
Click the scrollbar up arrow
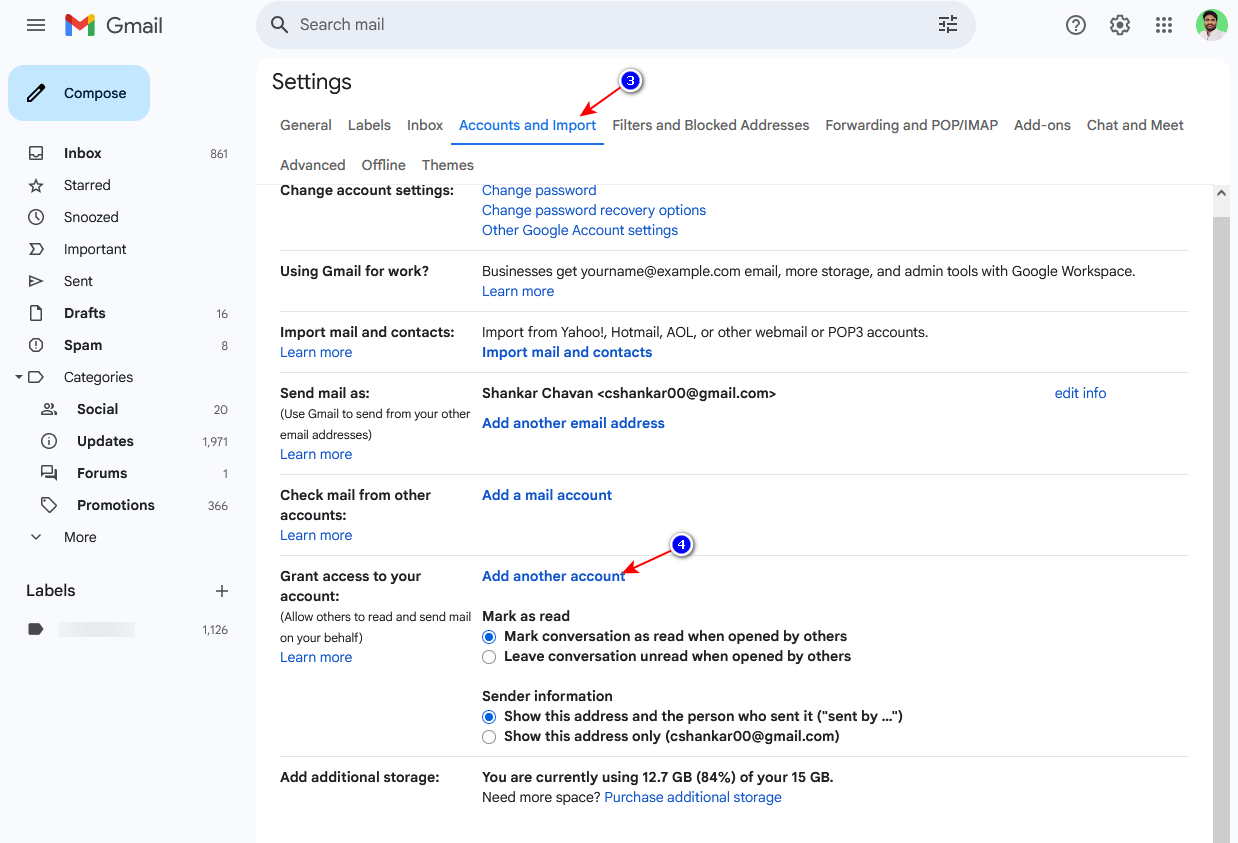point(1221,193)
